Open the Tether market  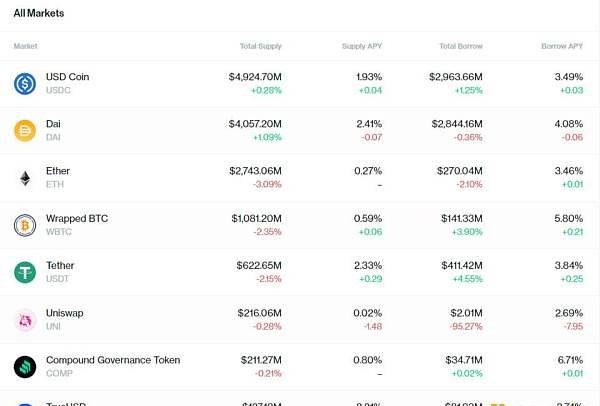tap(300, 272)
